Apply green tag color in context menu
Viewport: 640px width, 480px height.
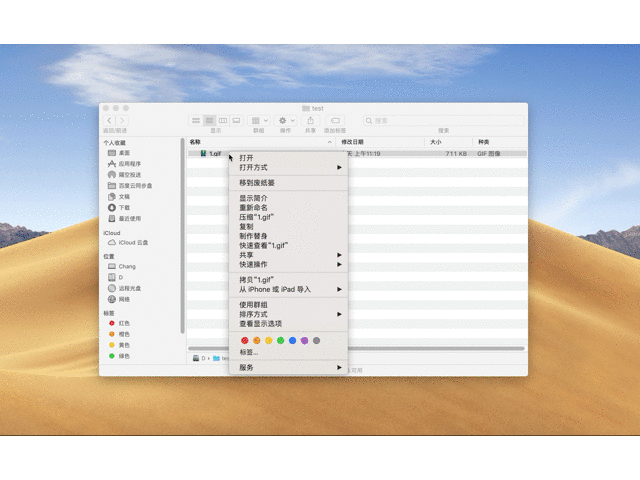point(280,340)
